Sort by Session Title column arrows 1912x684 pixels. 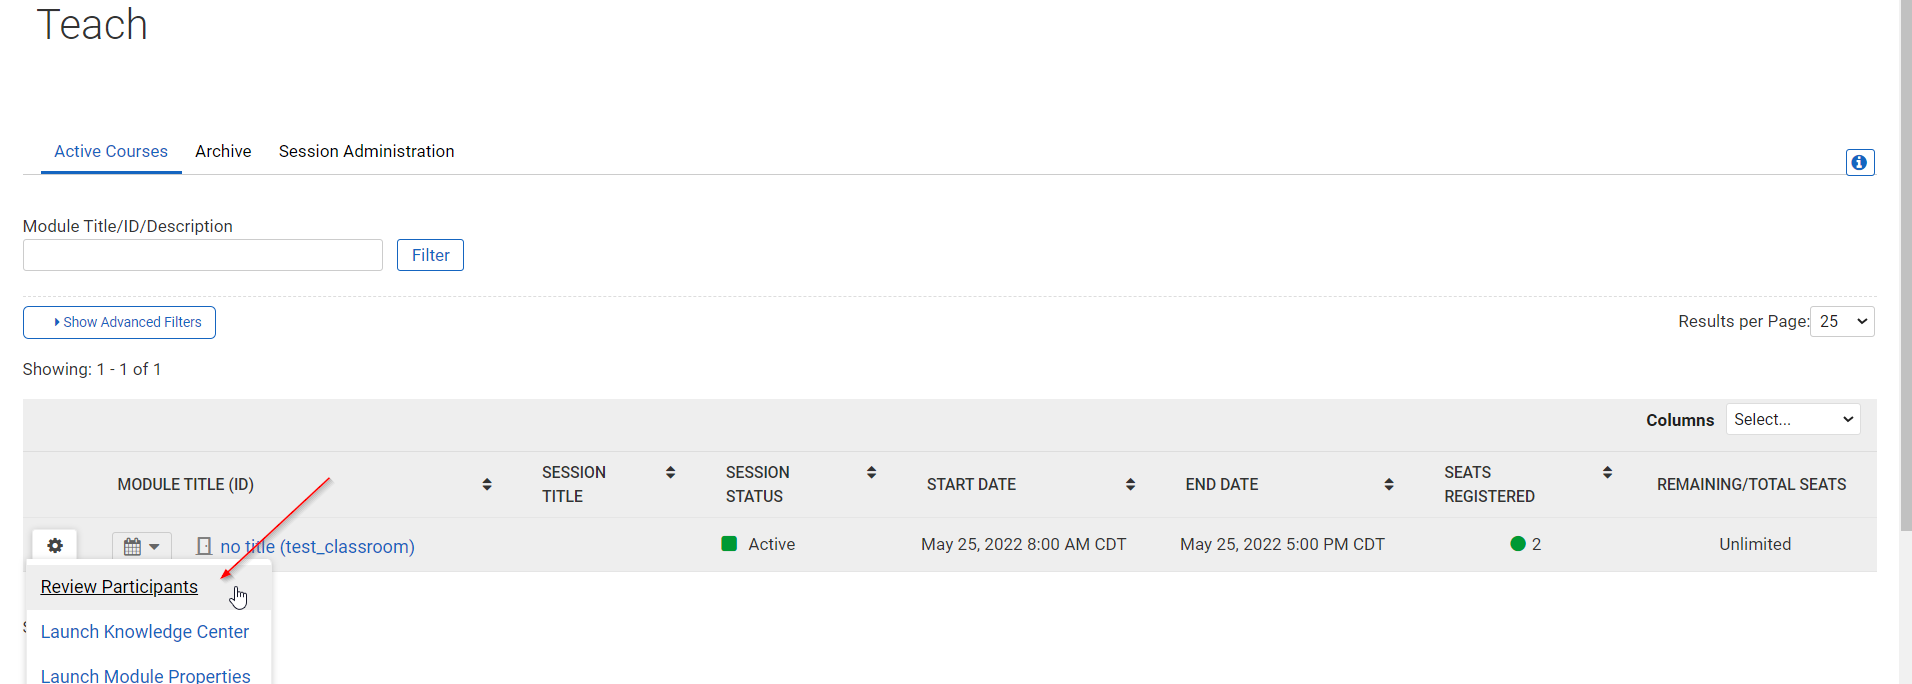click(x=670, y=472)
